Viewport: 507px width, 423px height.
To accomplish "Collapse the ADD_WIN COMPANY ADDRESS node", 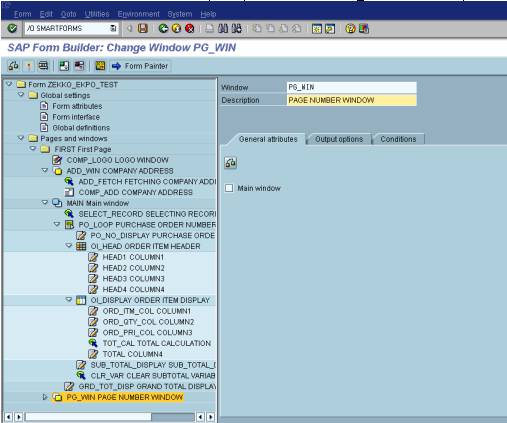I will (45, 170).
